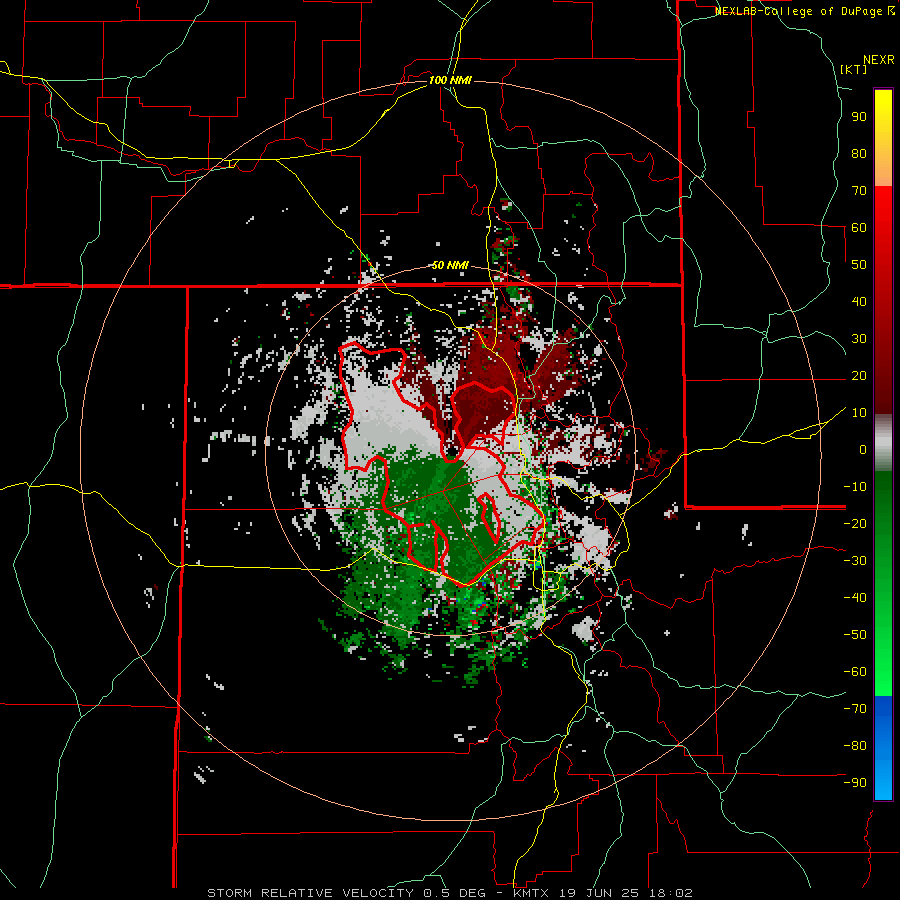Click the gray zero-velocity segment of the scale
Screen dimensions: 900x900
point(883,442)
